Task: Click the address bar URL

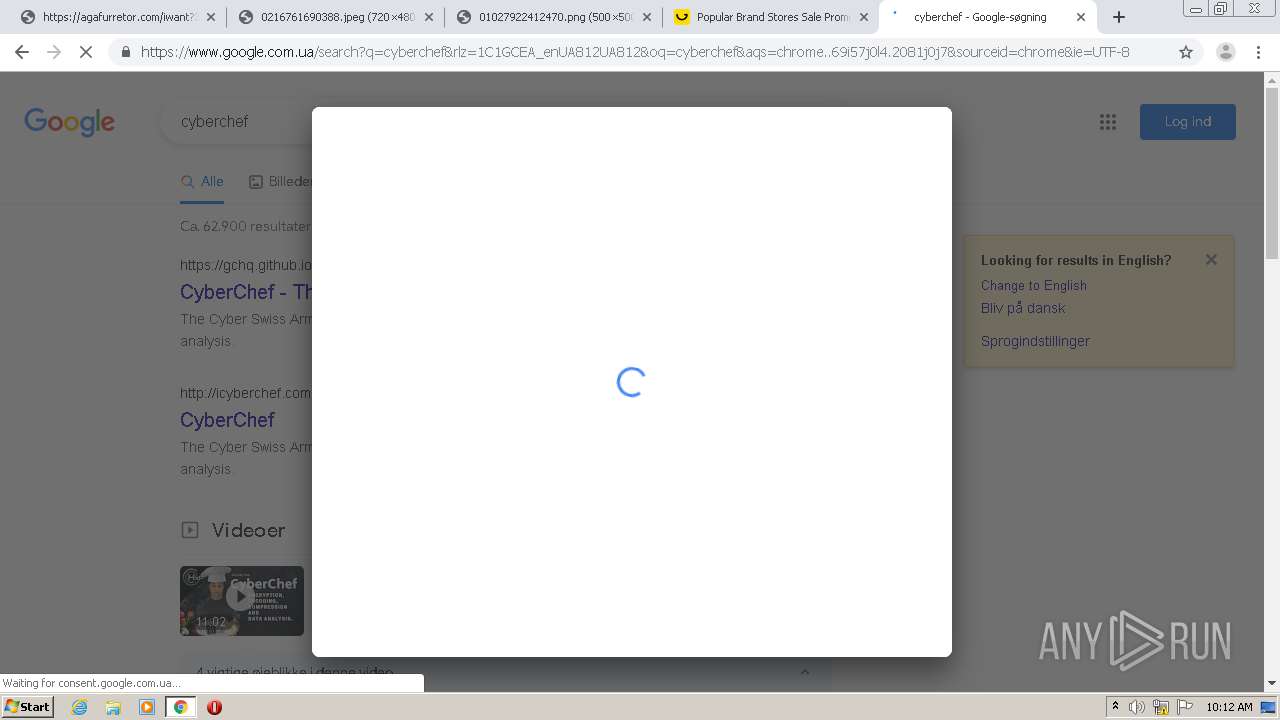Action: pyautogui.click(x=635, y=52)
